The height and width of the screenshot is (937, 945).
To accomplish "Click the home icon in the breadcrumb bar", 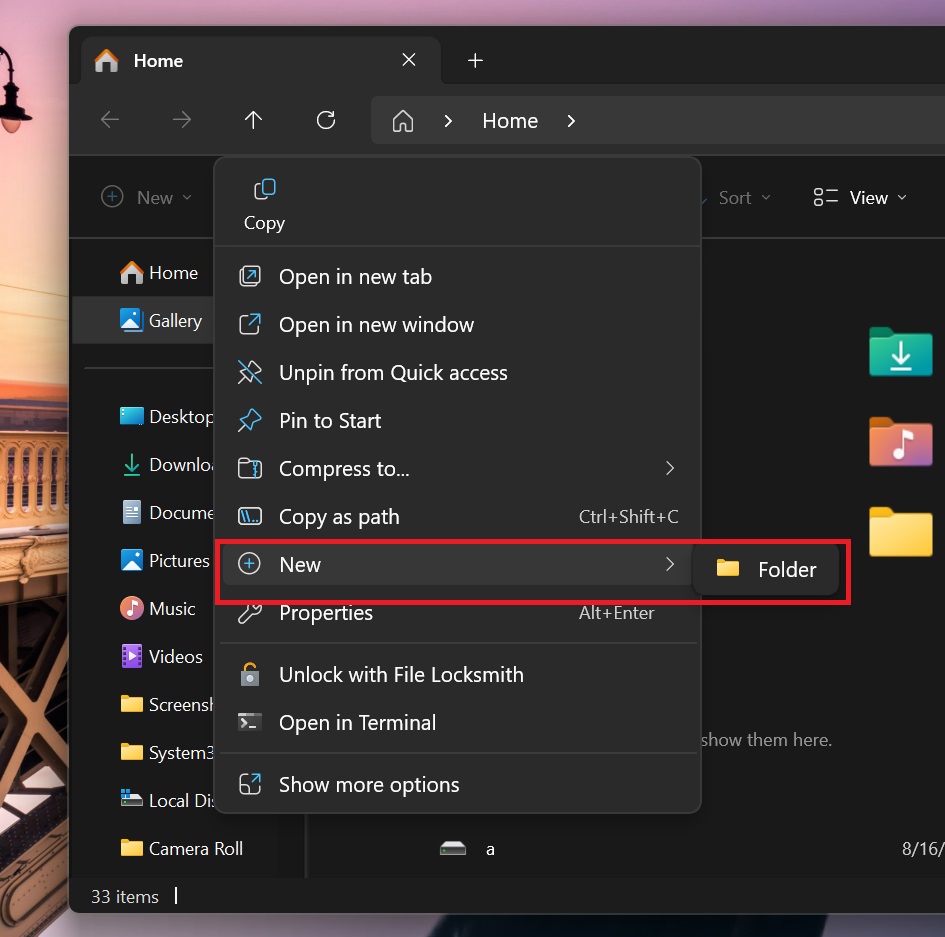I will point(402,120).
